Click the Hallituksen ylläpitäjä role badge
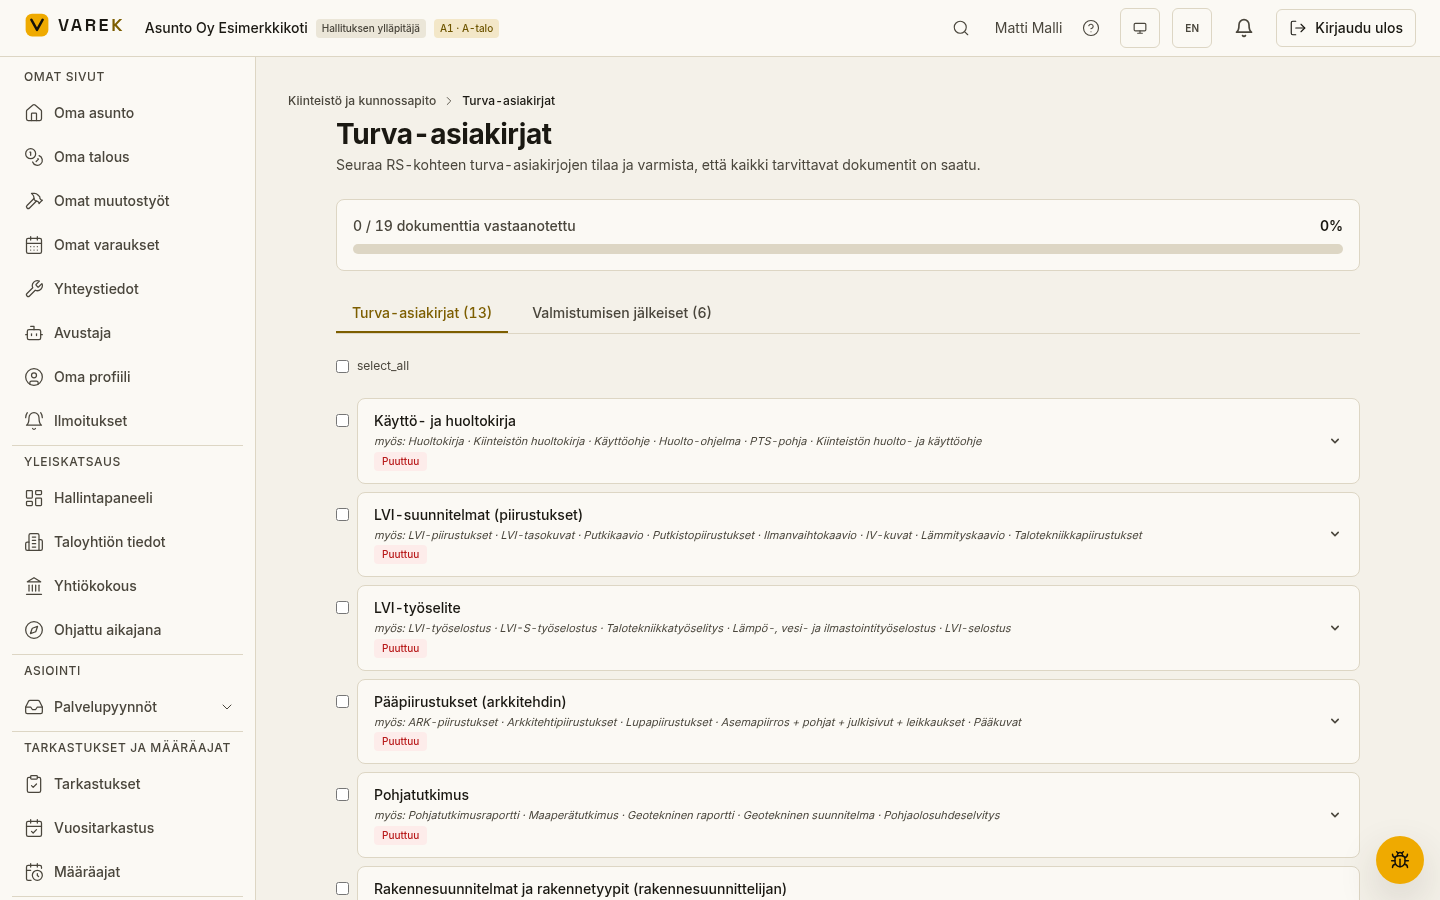 (371, 28)
